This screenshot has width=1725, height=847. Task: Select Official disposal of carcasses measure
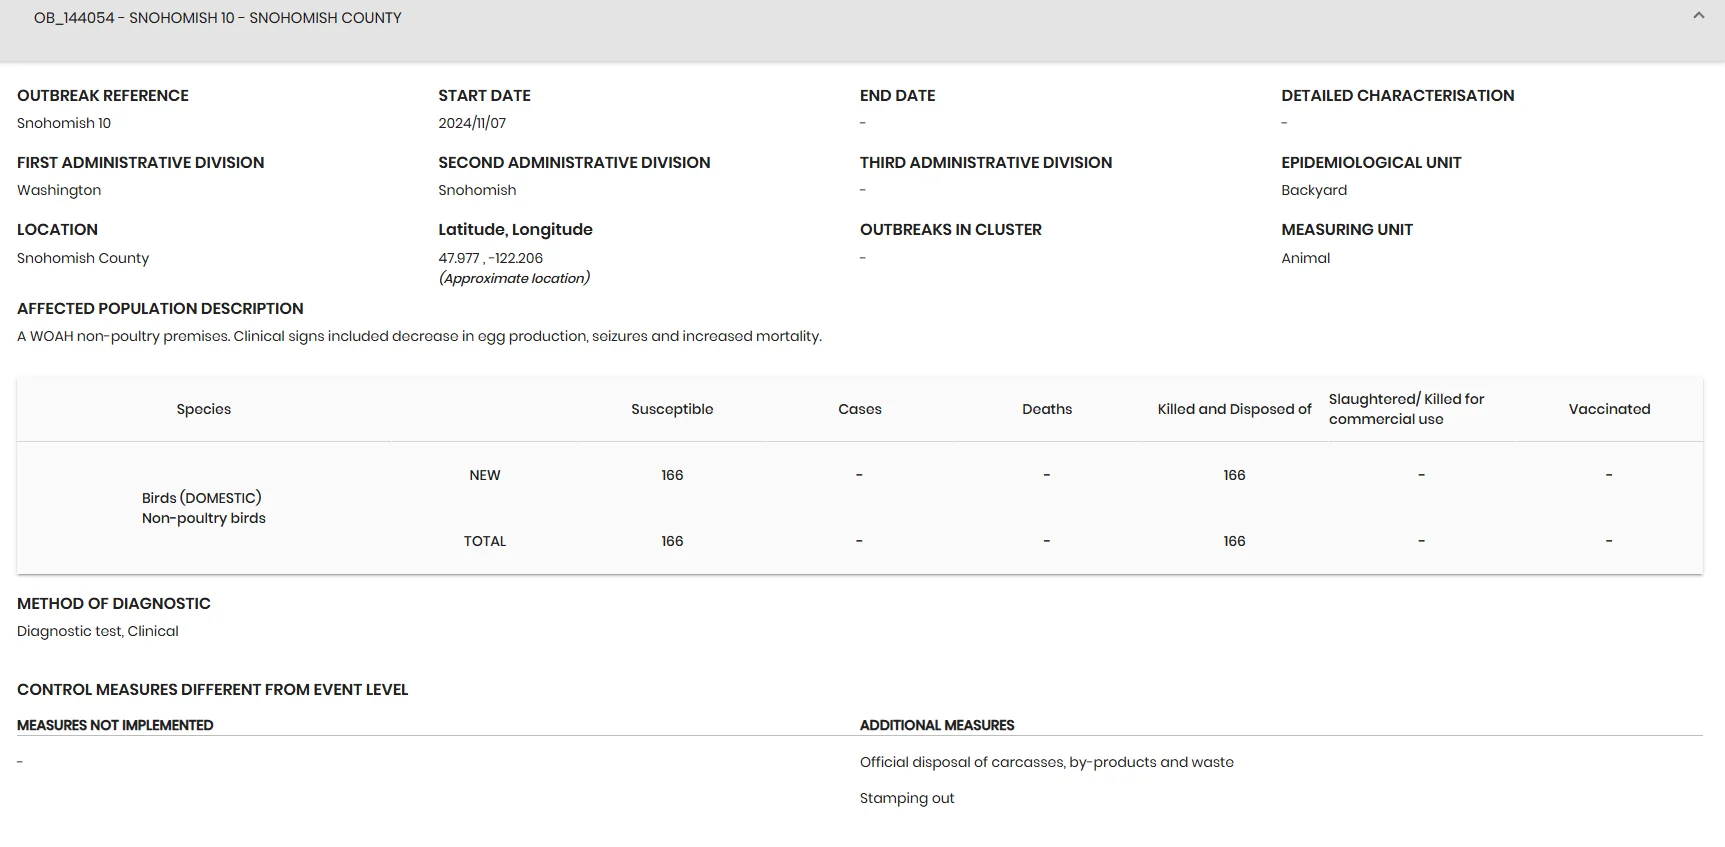1046,762
